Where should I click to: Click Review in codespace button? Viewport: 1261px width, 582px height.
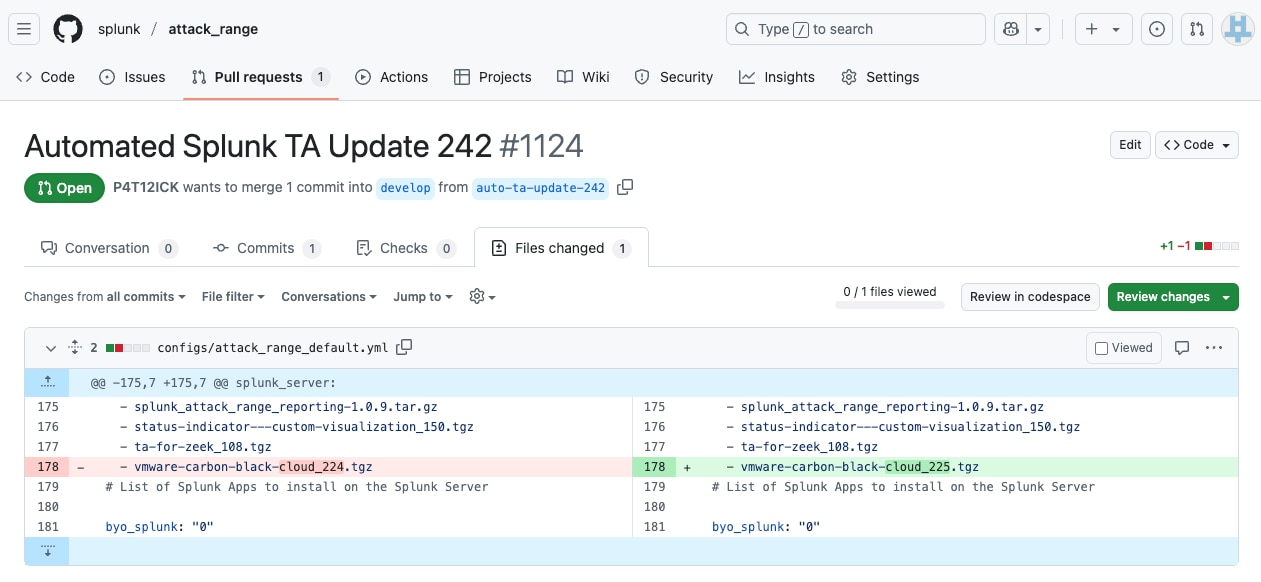coord(1030,297)
